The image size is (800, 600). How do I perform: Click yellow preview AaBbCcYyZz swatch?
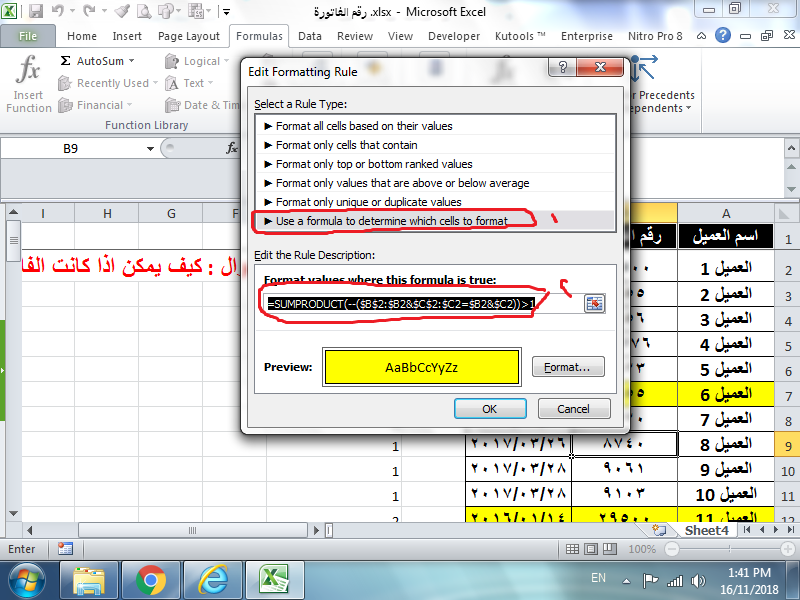[x=421, y=367]
